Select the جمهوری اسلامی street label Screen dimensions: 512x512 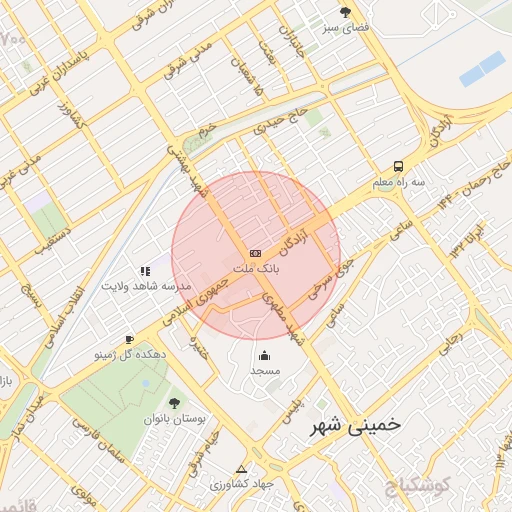click(x=196, y=302)
